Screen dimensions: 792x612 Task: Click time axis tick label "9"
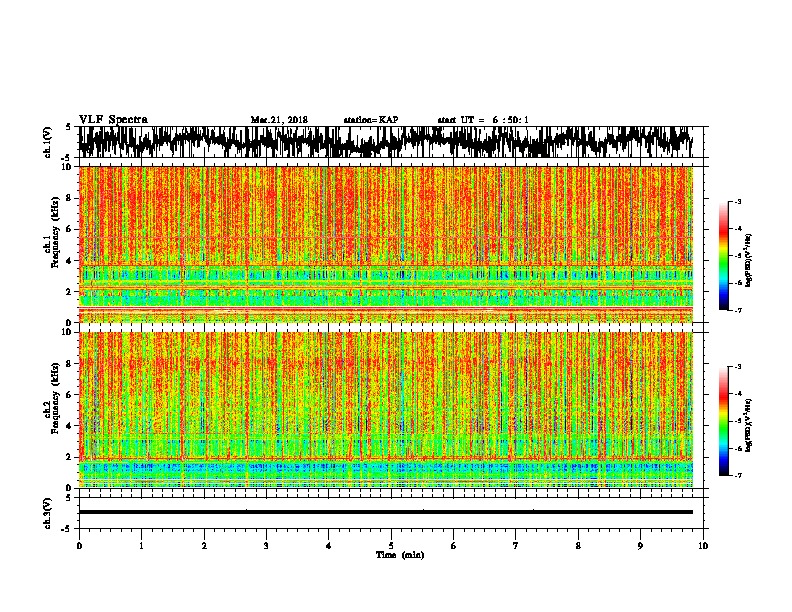pos(640,546)
